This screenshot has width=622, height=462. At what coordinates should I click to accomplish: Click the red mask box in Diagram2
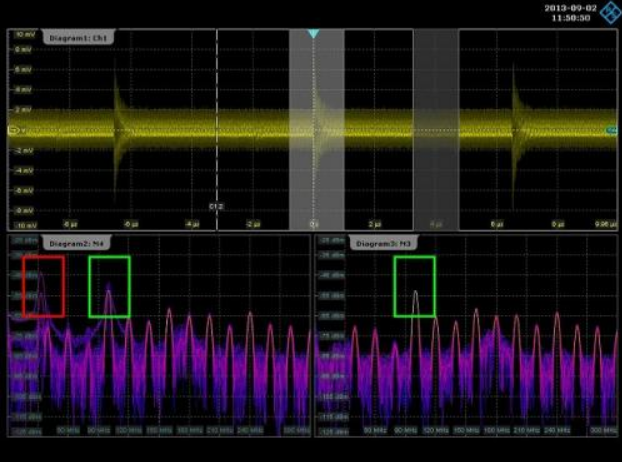pos(43,285)
